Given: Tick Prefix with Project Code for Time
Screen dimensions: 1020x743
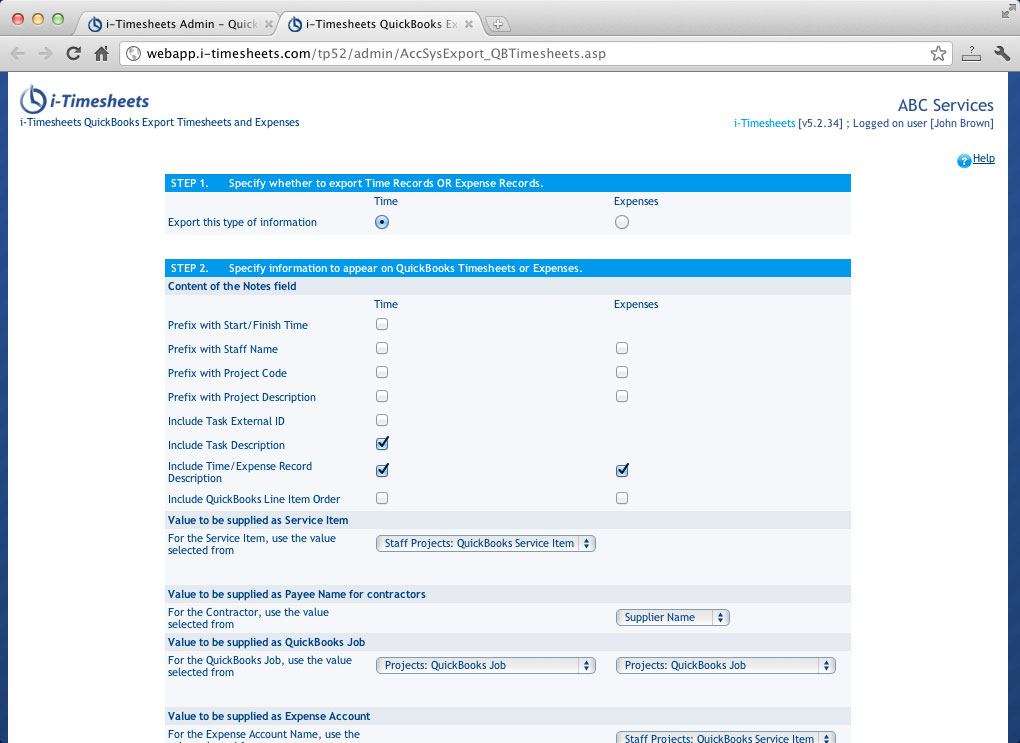Looking at the screenshot, I should 382,372.
